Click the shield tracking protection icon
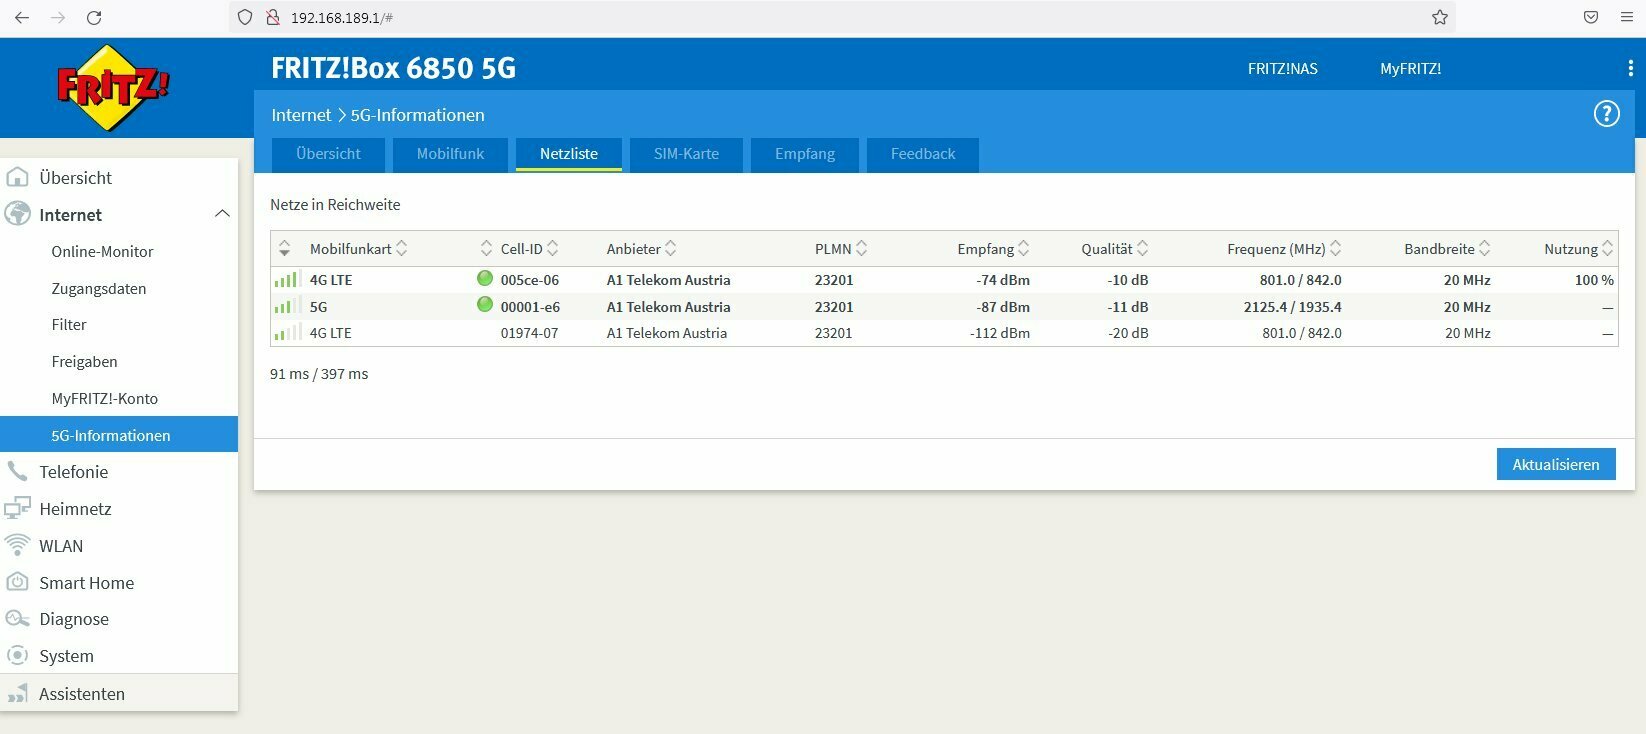The image size is (1646, 734). pyautogui.click(x=245, y=17)
